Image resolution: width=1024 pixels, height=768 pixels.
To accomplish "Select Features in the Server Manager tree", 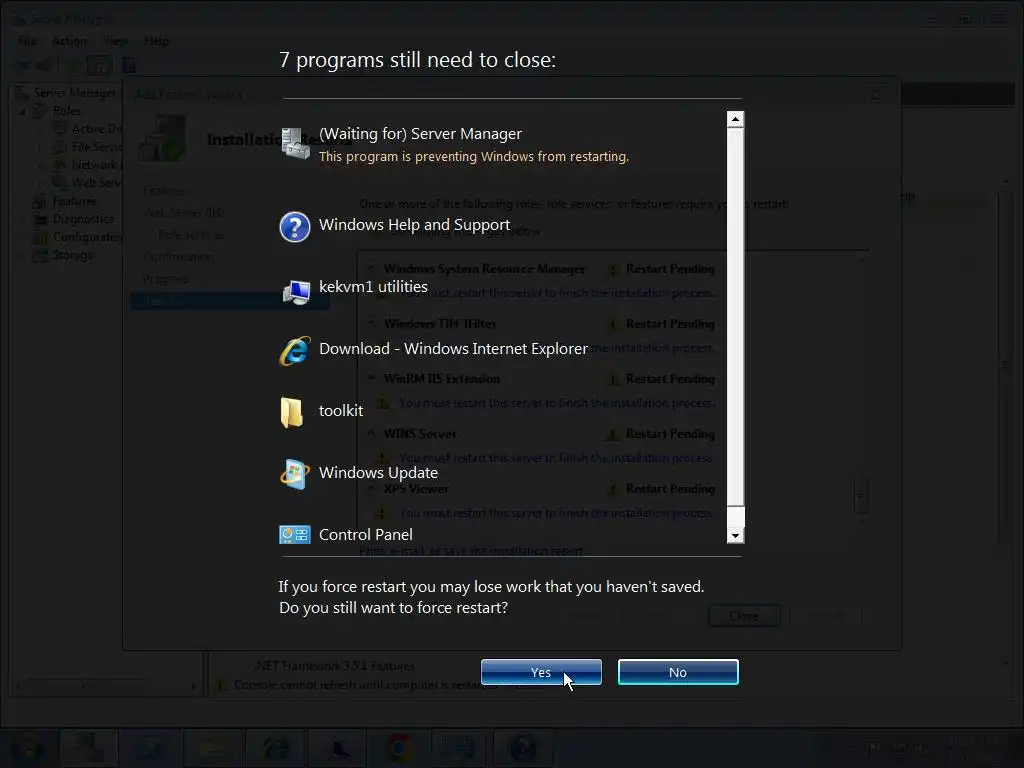I will [74, 201].
